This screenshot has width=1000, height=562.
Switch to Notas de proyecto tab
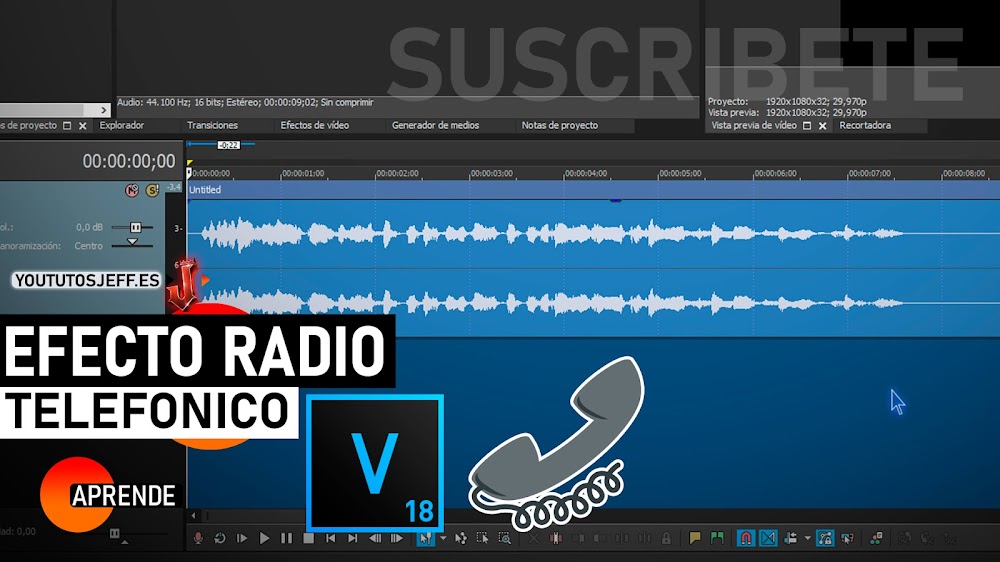(x=560, y=126)
